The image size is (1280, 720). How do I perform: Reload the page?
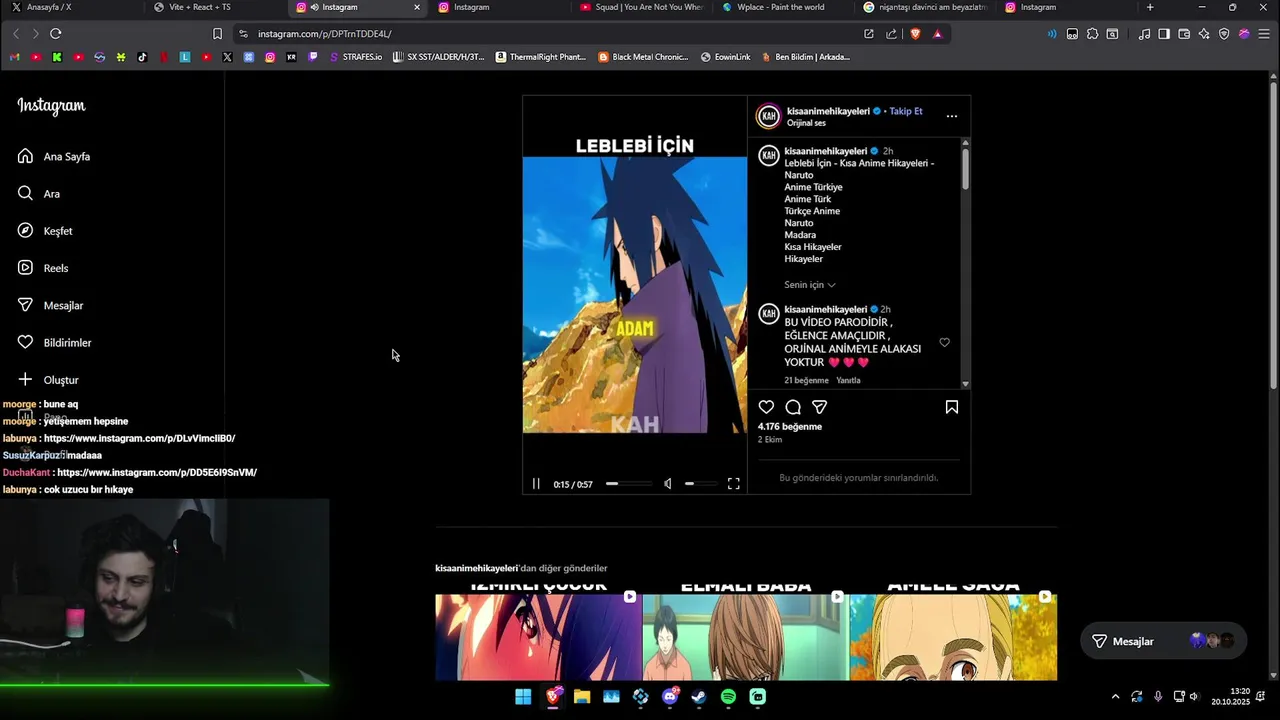click(x=56, y=34)
